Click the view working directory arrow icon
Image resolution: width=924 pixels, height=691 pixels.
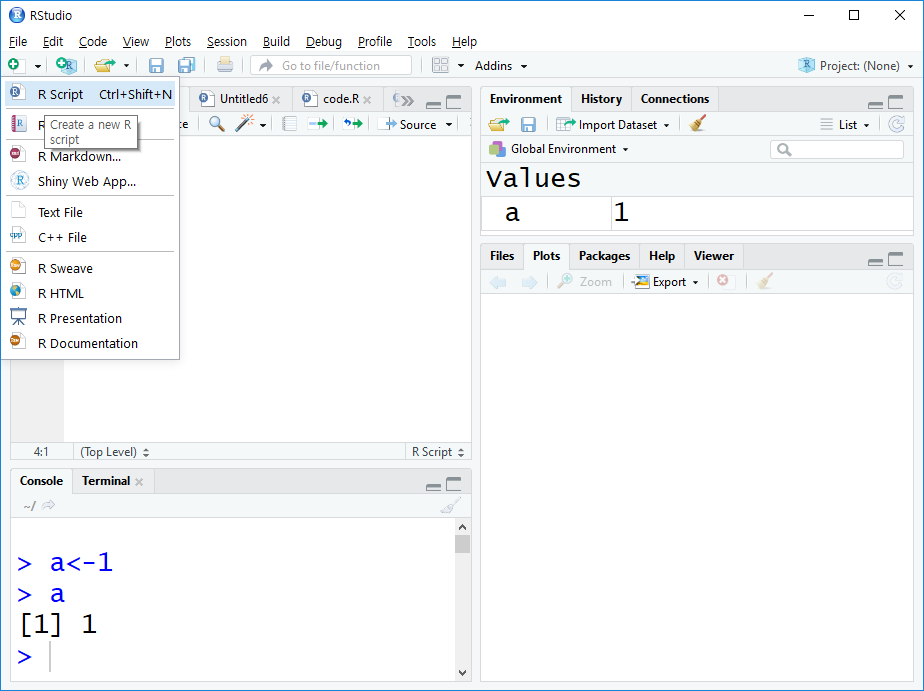pyautogui.click(x=48, y=505)
